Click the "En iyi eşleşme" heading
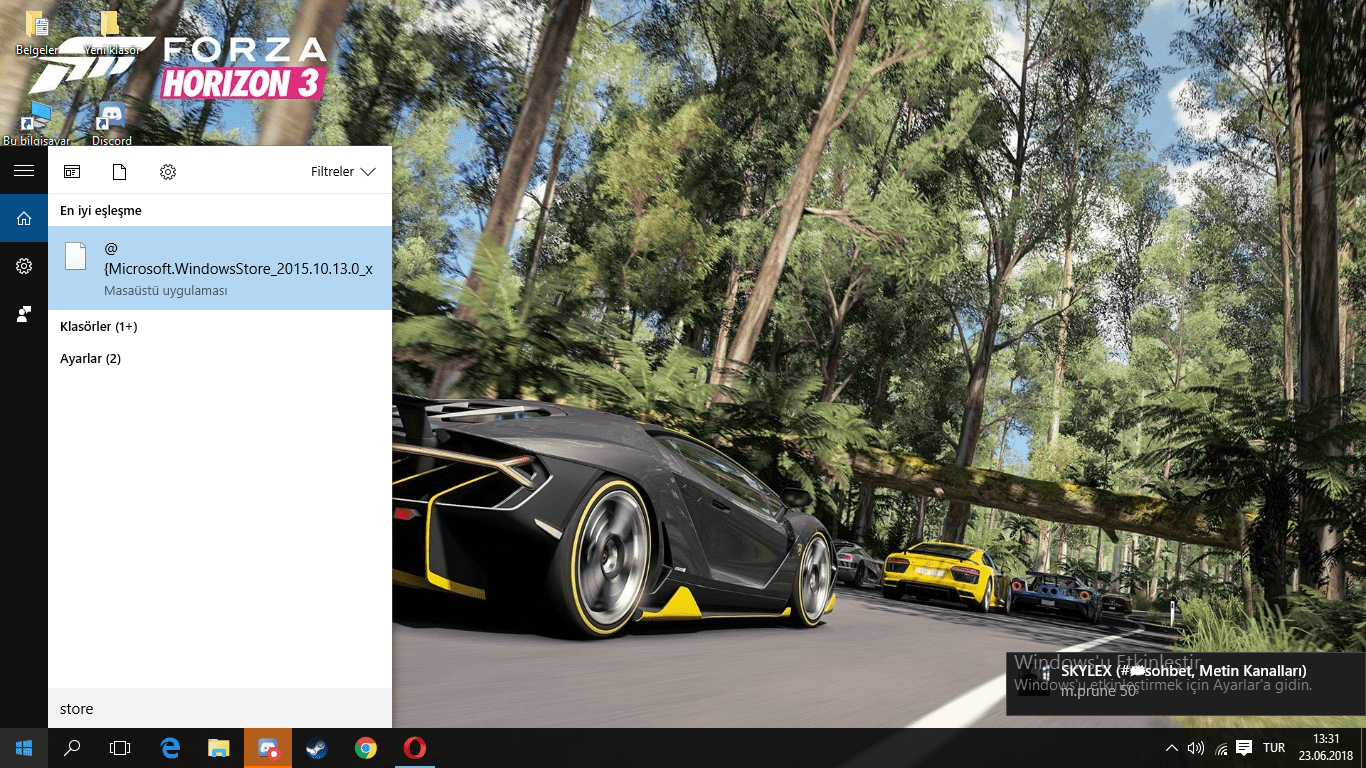Screen dimensions: 1366x768 point(101,211)
